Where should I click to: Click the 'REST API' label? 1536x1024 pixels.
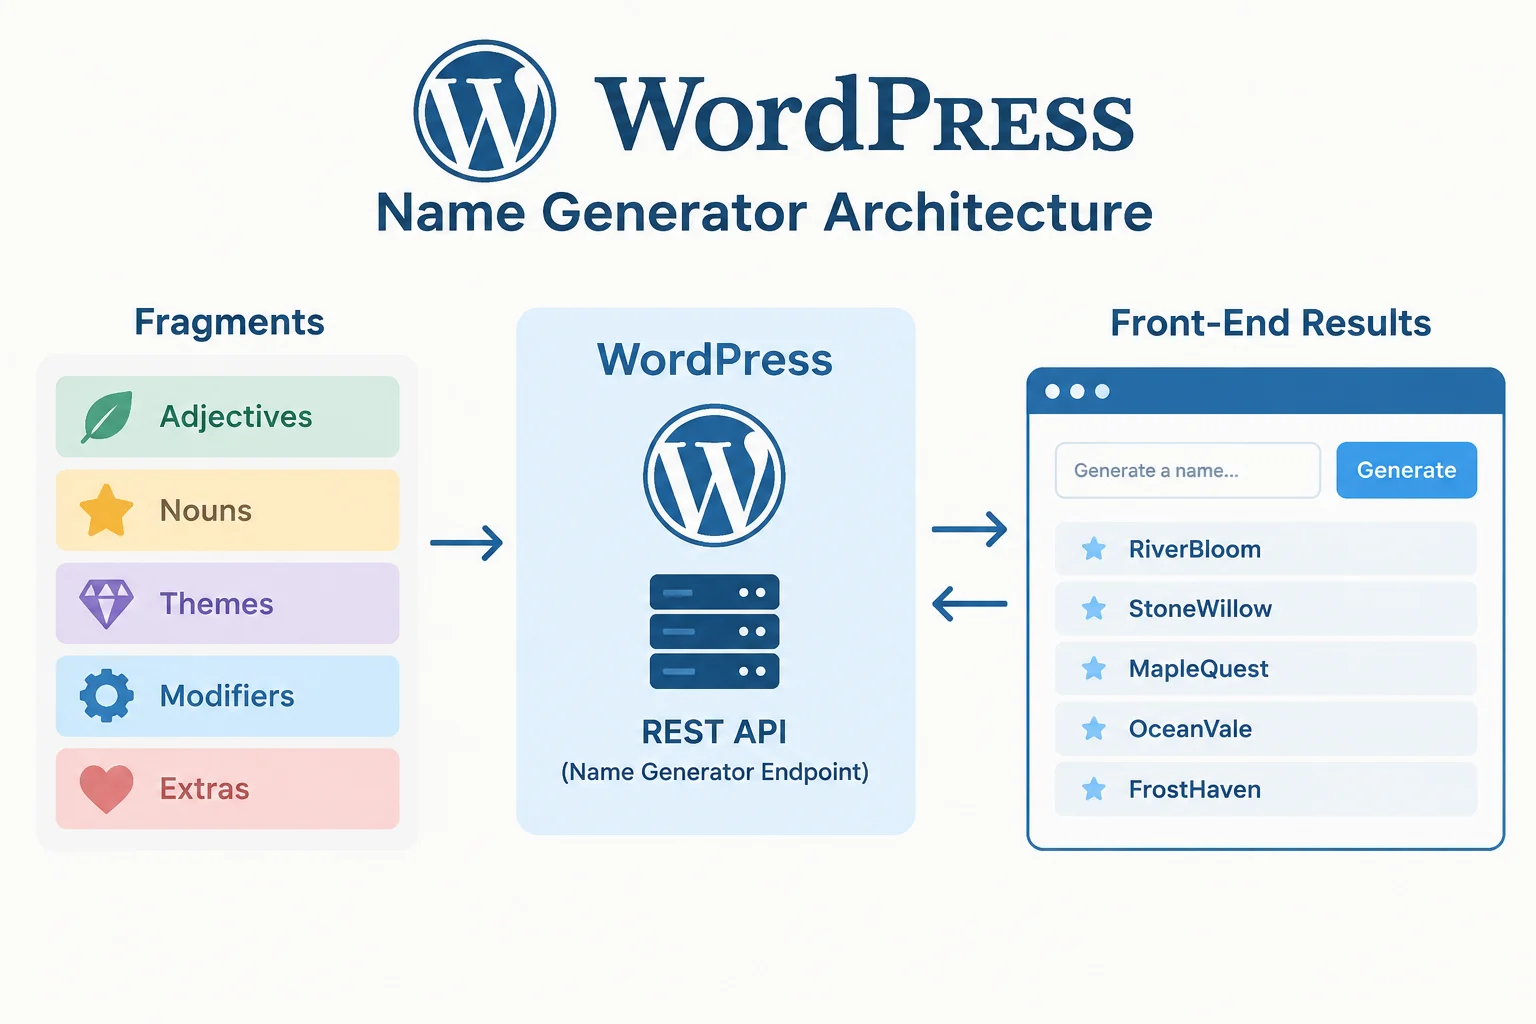[x=714, y=732]
